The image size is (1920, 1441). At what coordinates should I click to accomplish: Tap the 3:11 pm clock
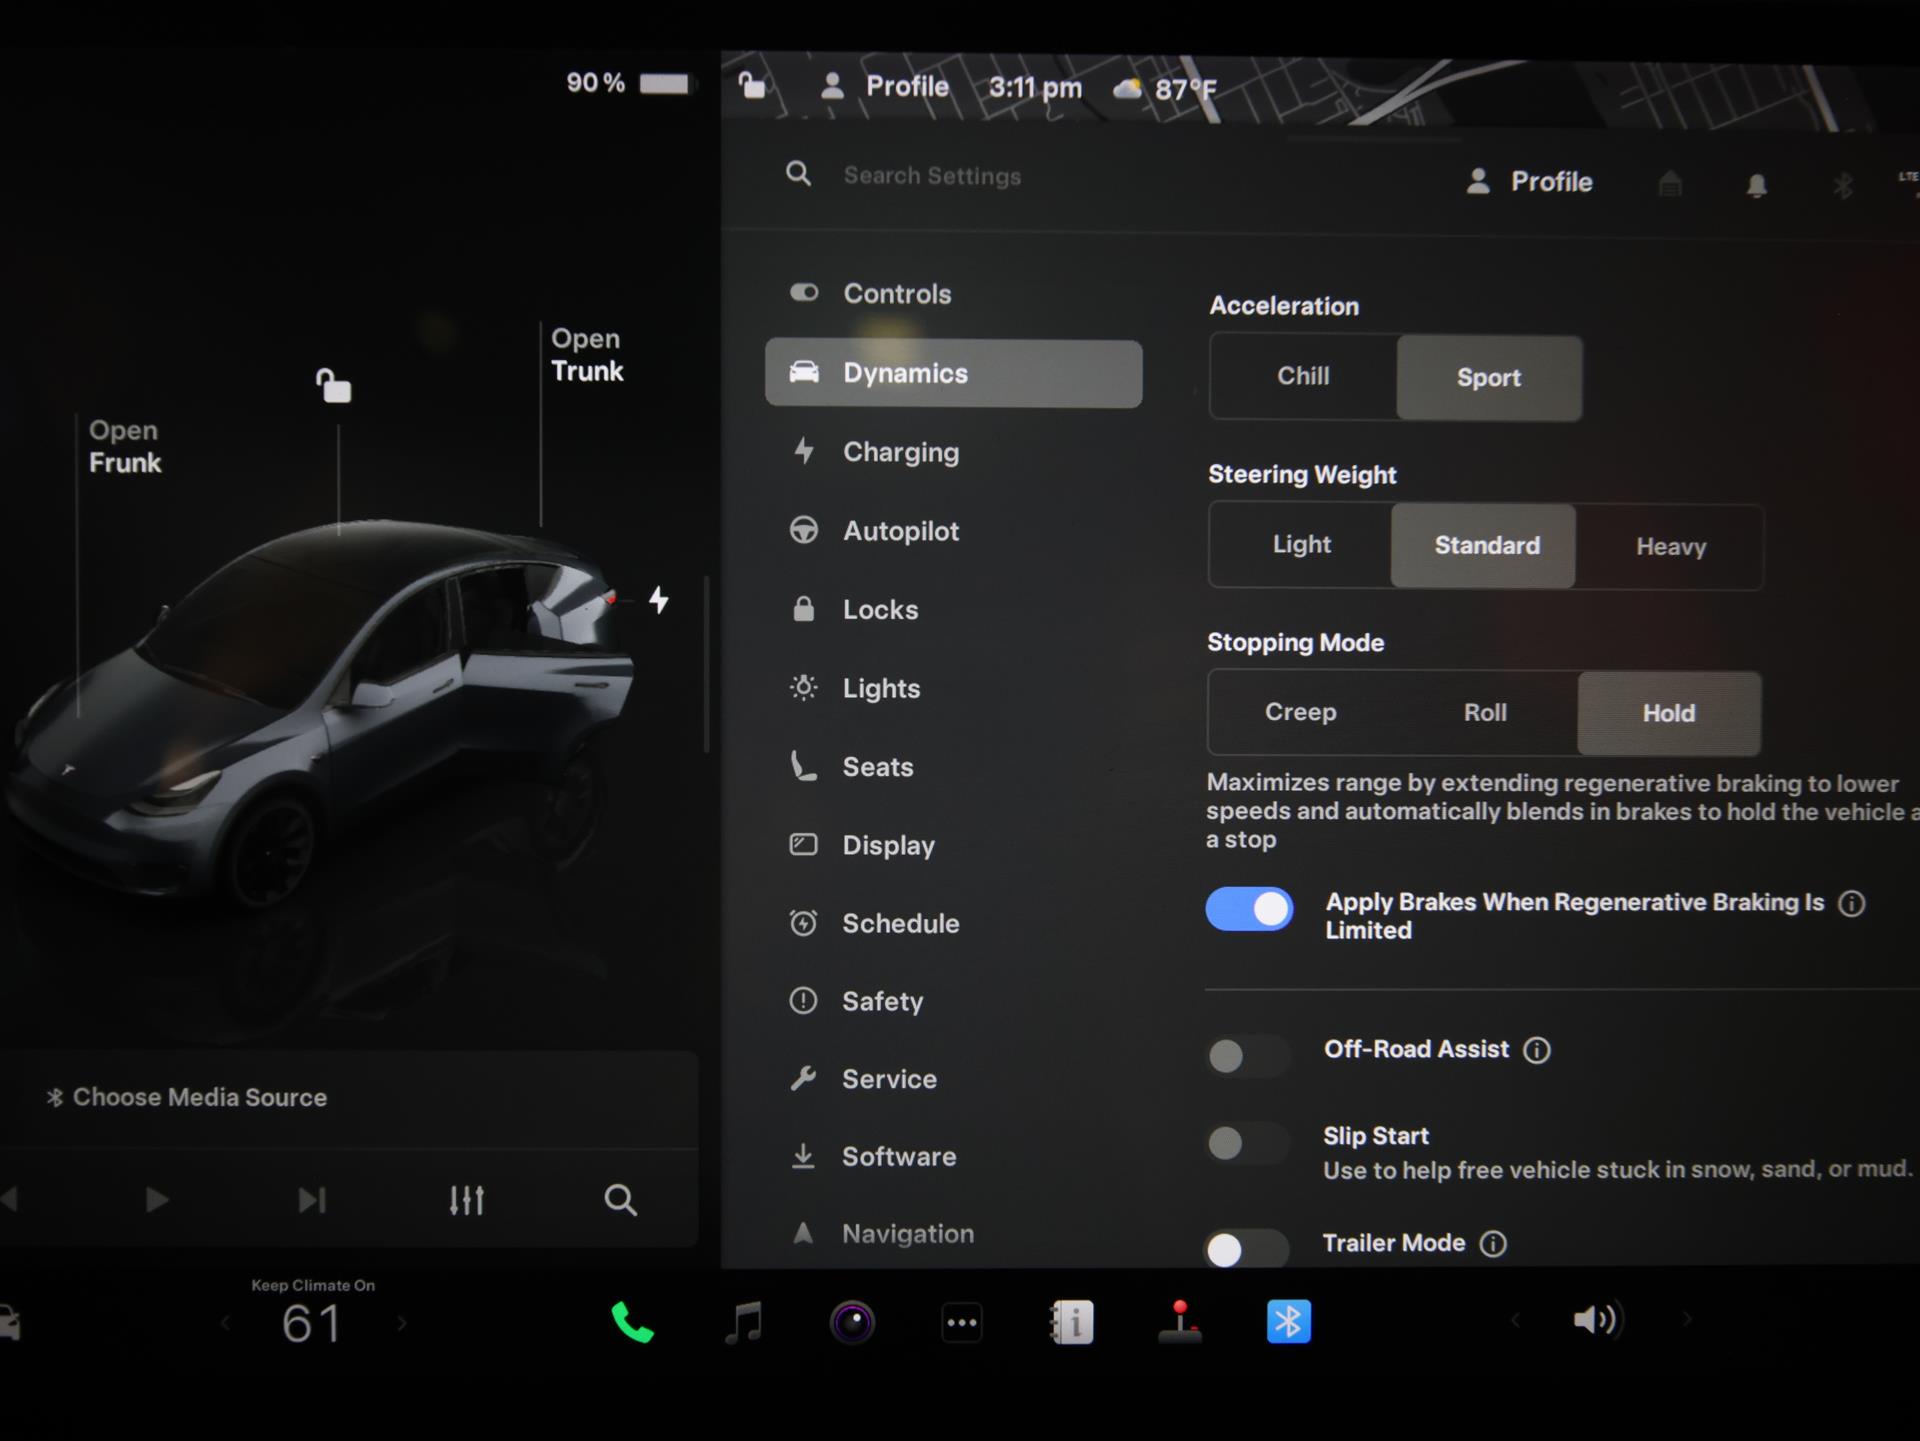1035,88
